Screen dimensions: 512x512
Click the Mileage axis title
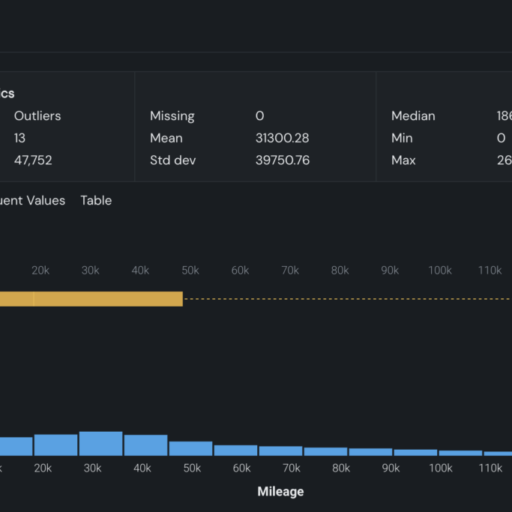(x=281, y=492)
